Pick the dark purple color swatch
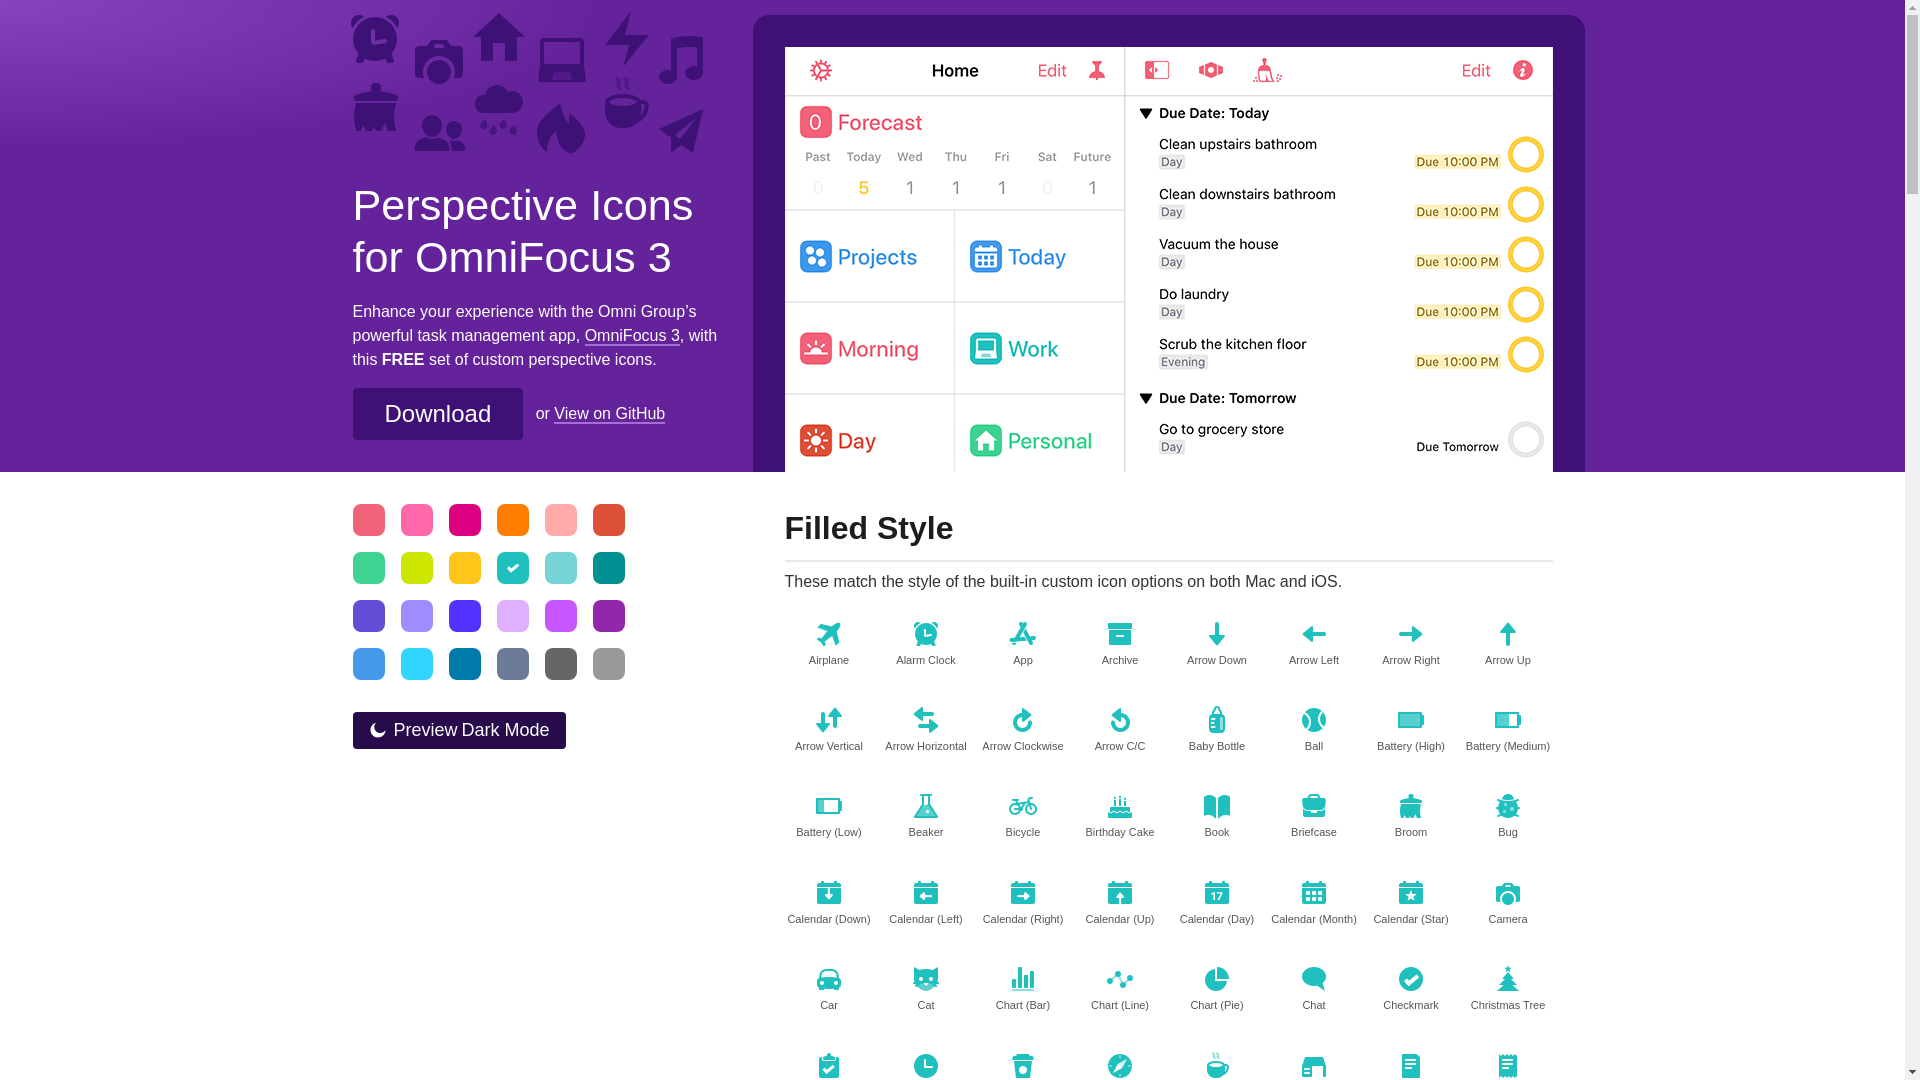 [609, 616]
